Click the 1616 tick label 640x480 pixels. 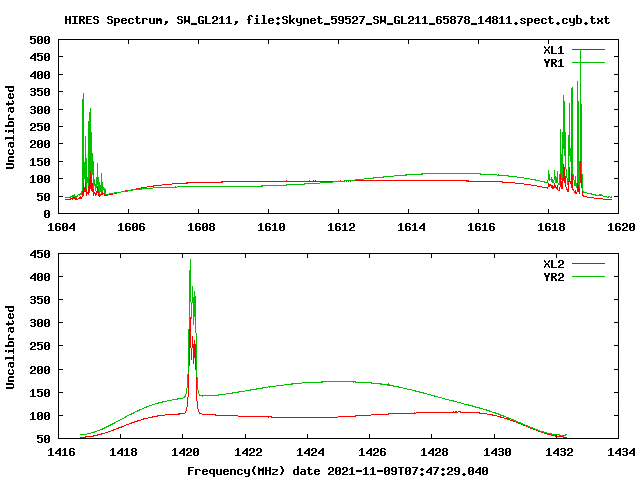(x=481, y=227)
